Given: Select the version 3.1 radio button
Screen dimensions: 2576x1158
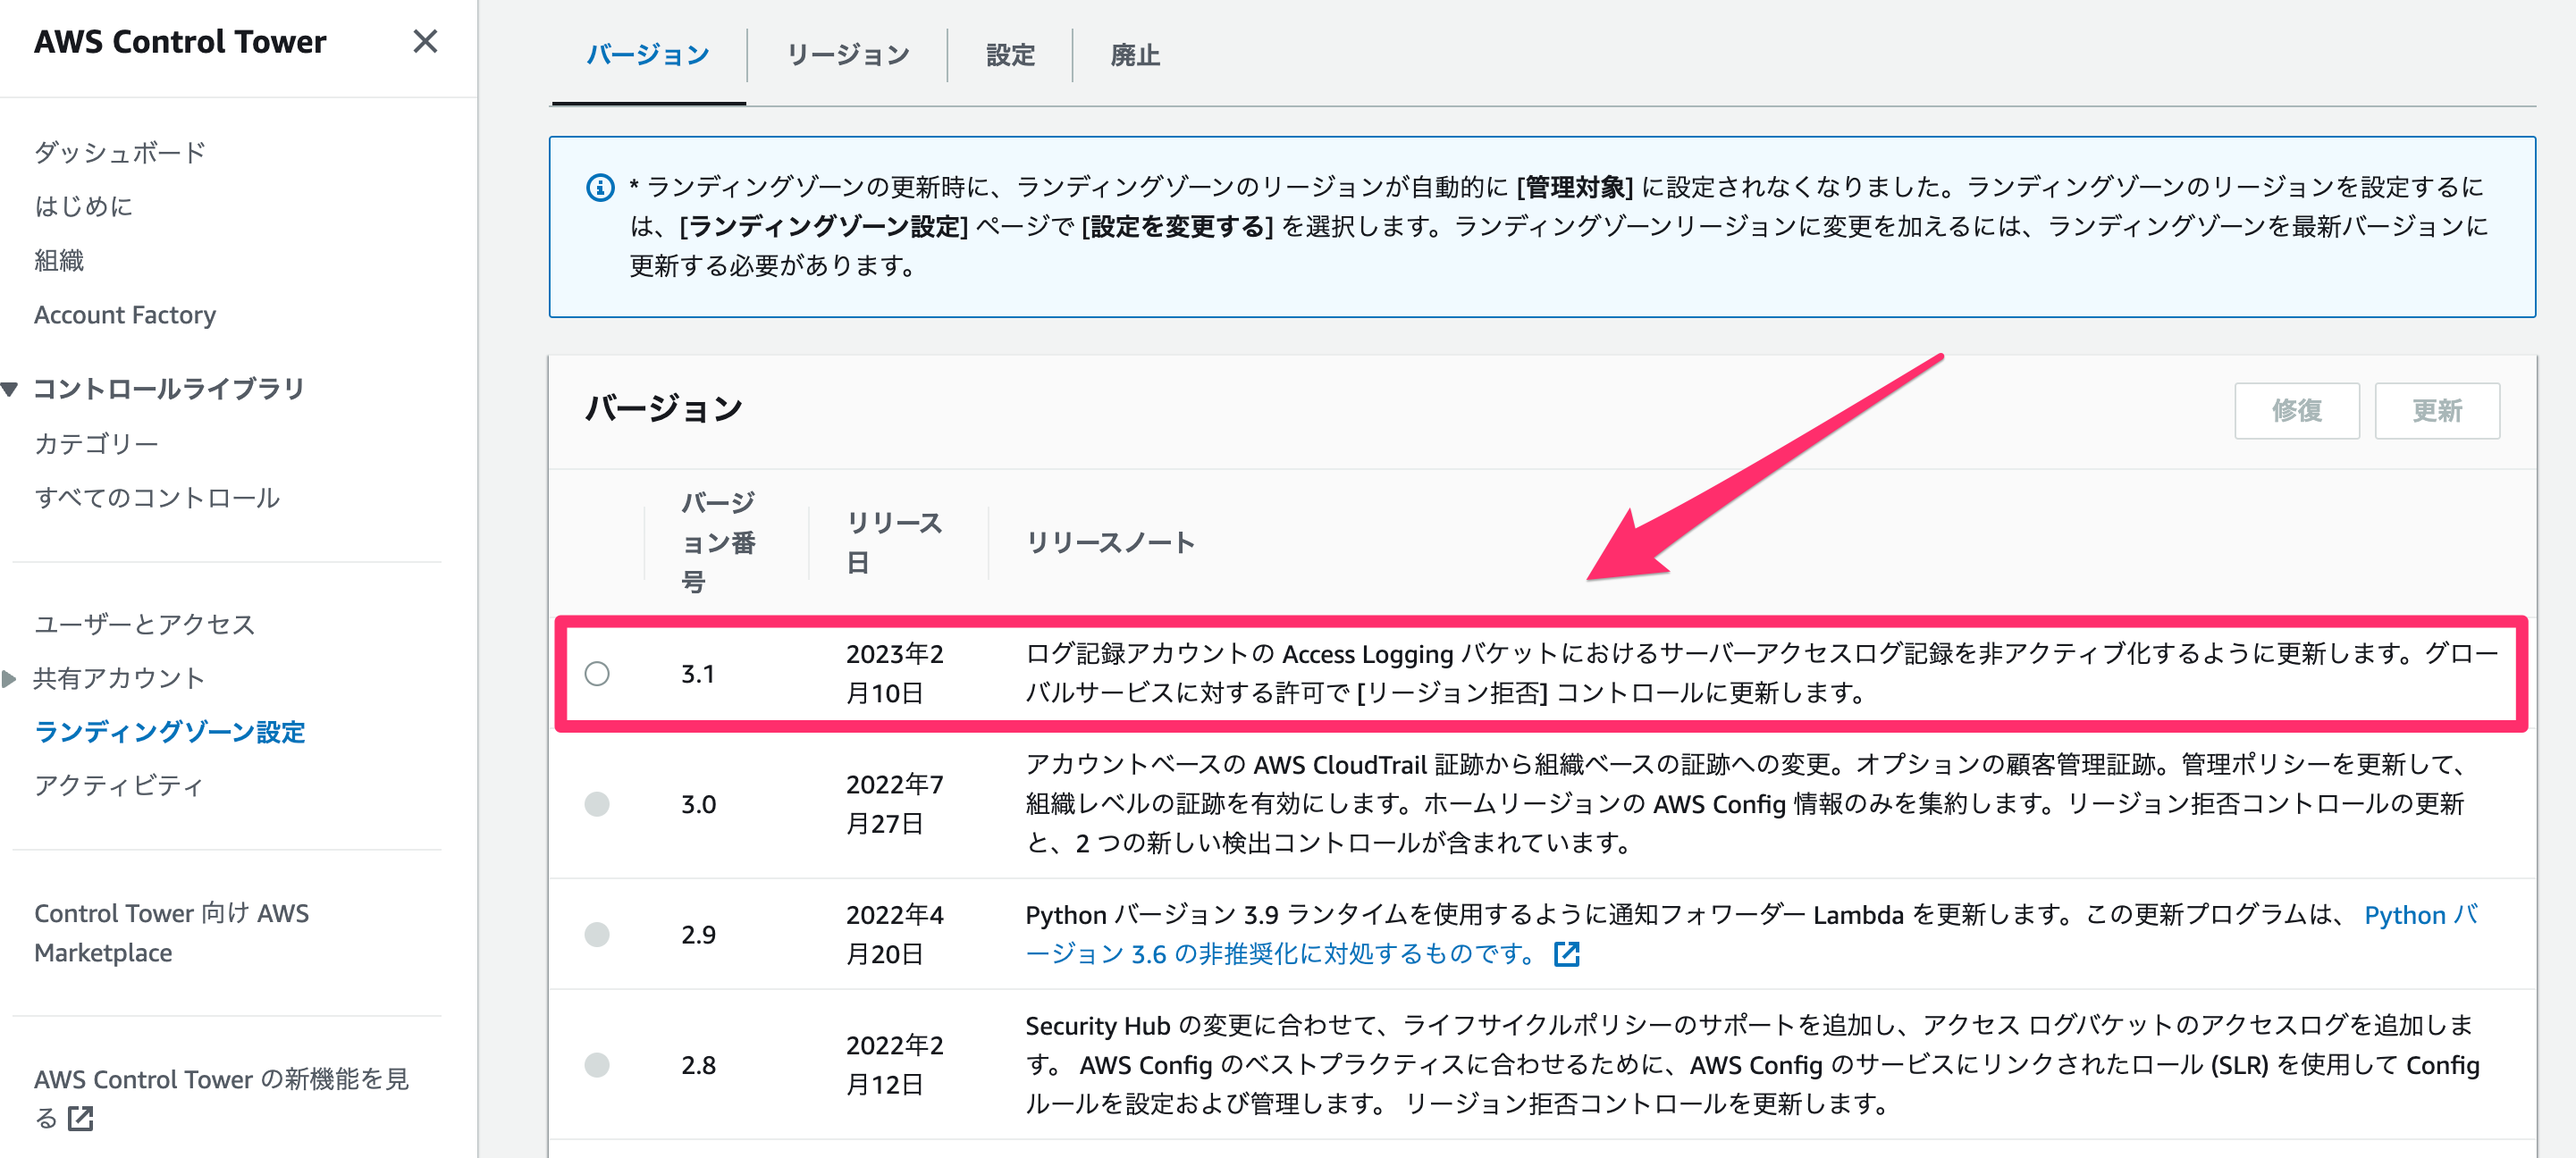Looking at the screenshot, I should [x=597, y=674].
